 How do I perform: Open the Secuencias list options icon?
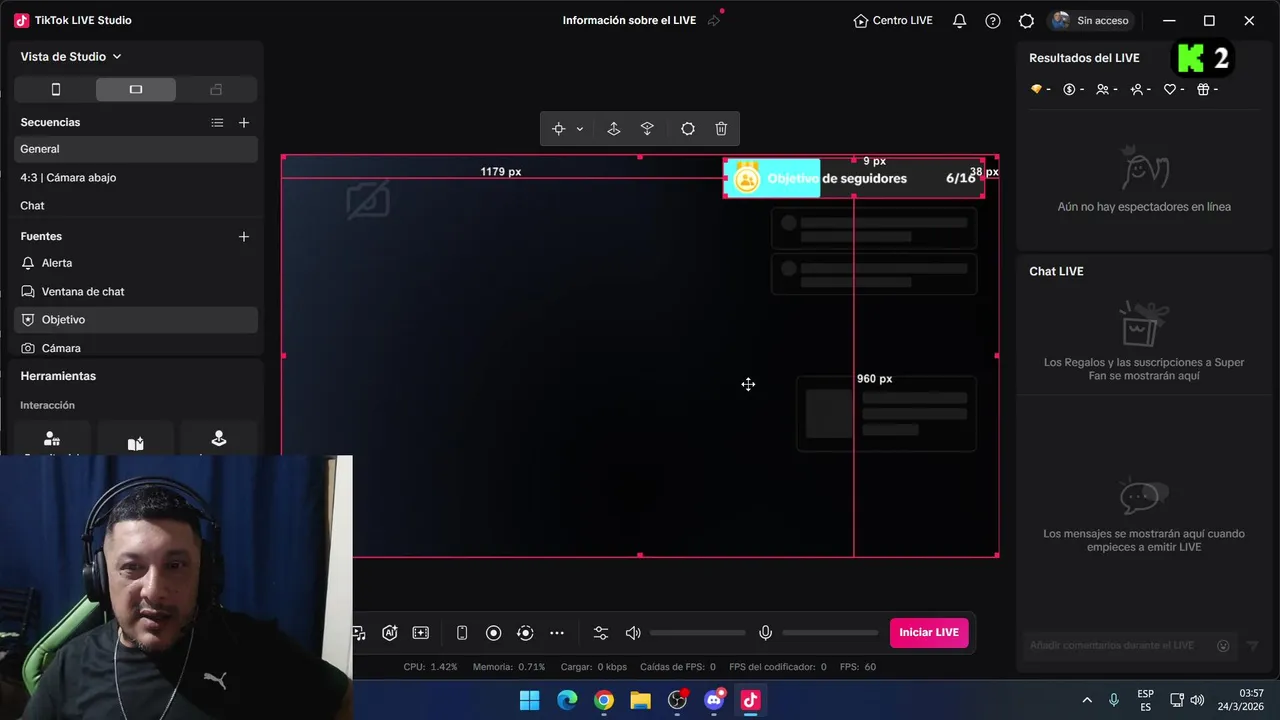(217, 122)
